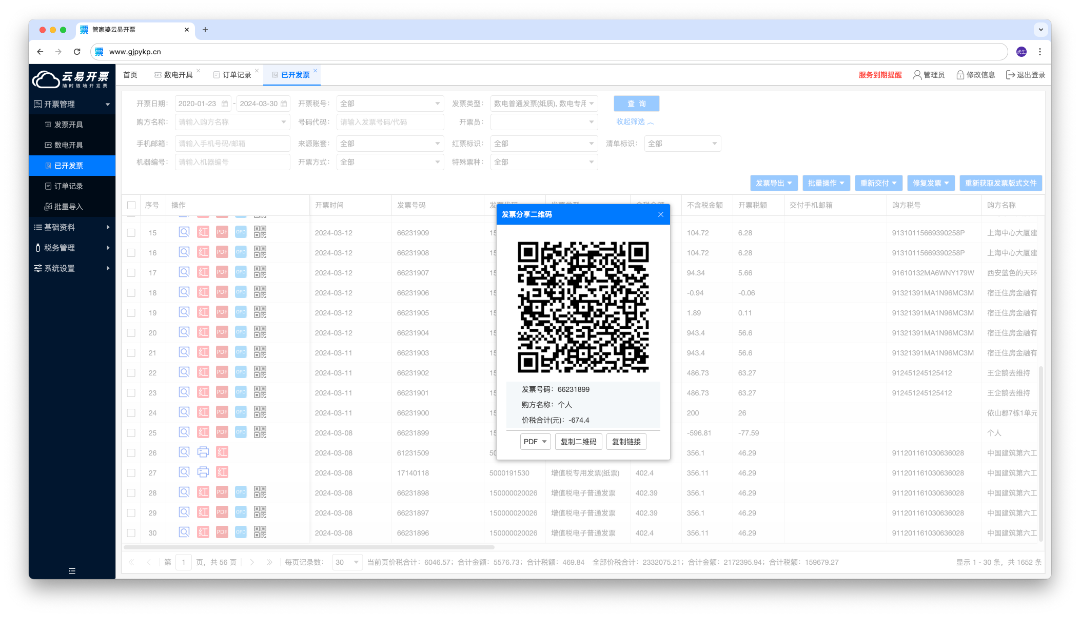1080x617 pixels.
Task: Open the 开票税号 dropdown
Action: click(x=390, y=103)
